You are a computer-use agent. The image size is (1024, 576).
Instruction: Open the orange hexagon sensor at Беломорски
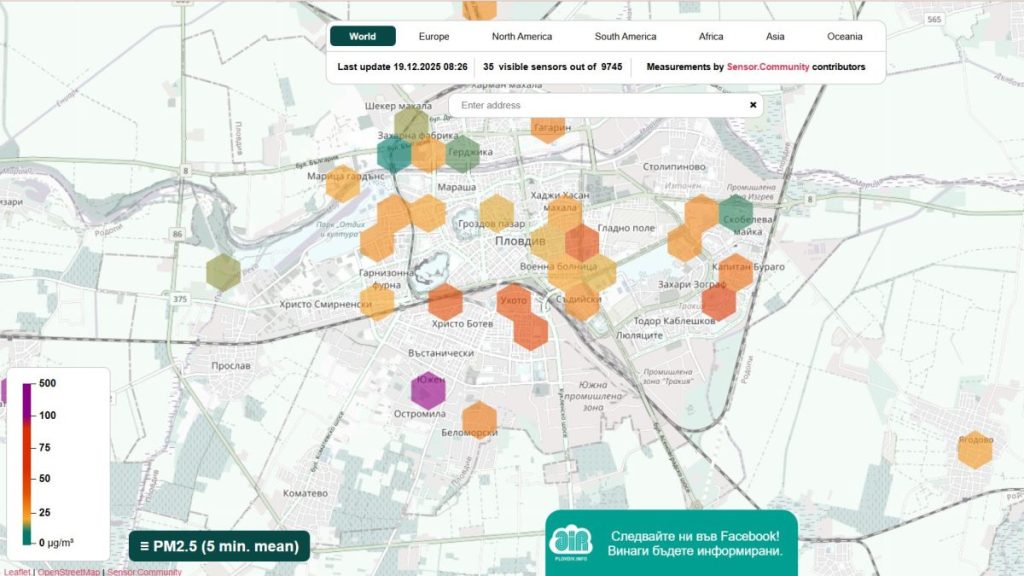pos(480,419)
